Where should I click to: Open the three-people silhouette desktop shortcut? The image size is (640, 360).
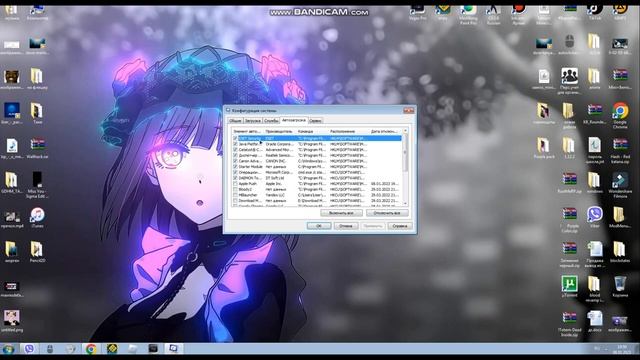point(569,81)
